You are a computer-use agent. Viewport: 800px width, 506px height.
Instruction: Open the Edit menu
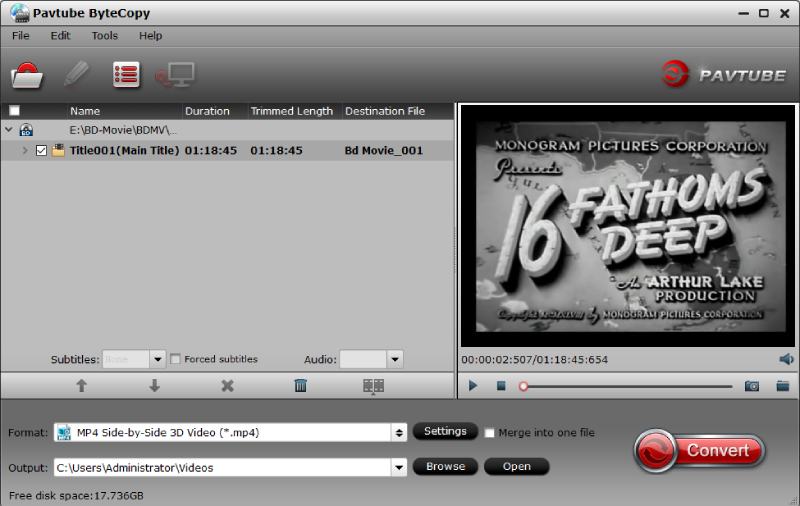60,36
